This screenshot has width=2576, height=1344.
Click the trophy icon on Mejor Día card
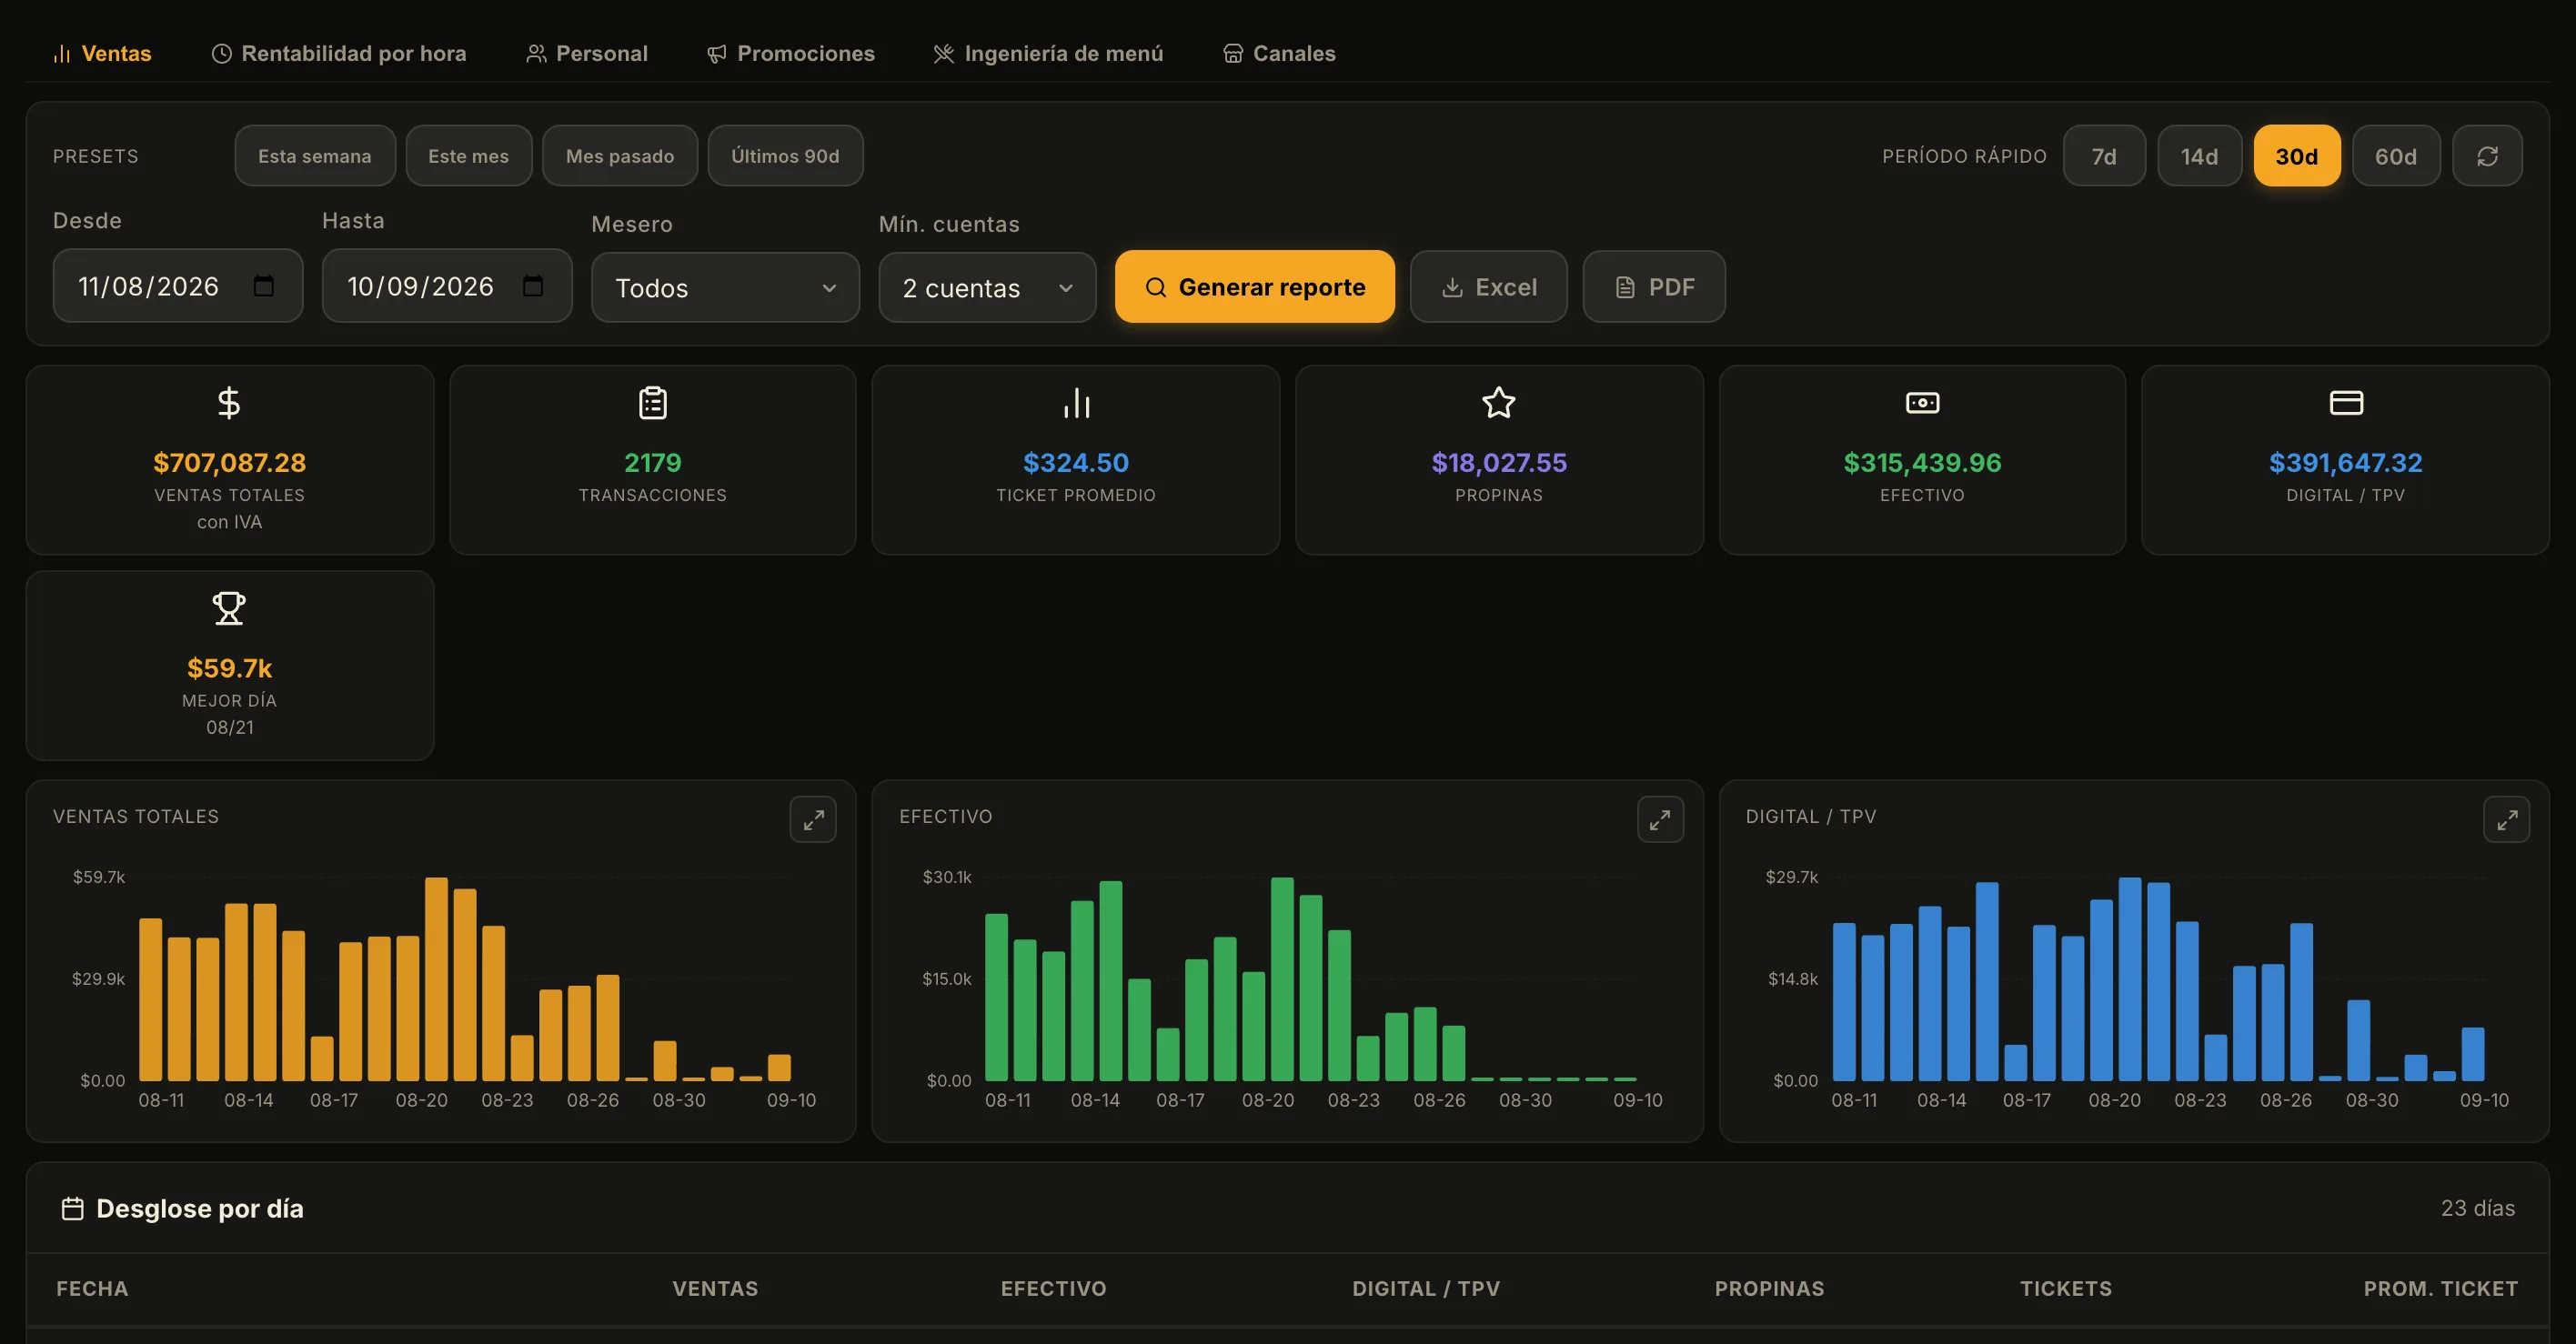(x=229, y=608)
